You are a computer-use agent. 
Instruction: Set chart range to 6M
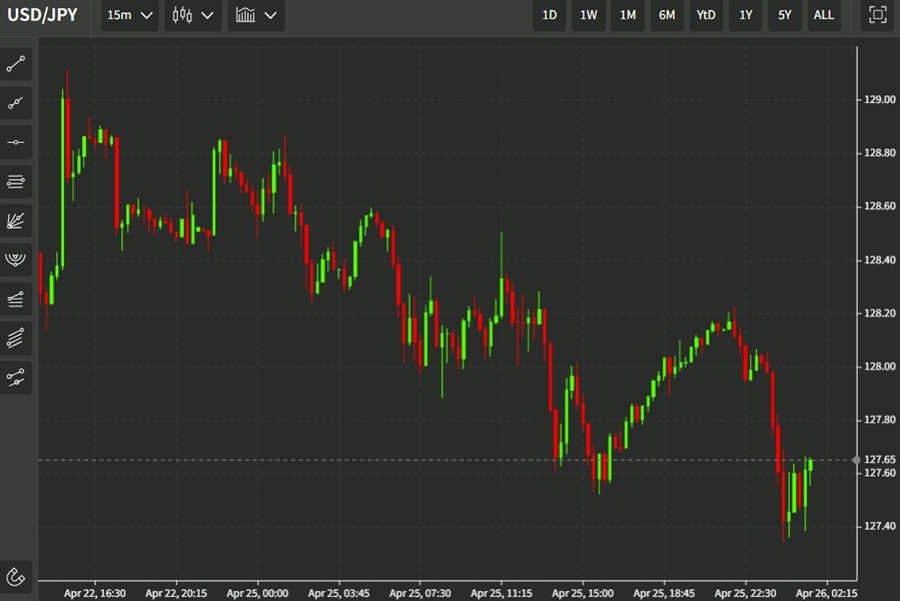point(666,15)
